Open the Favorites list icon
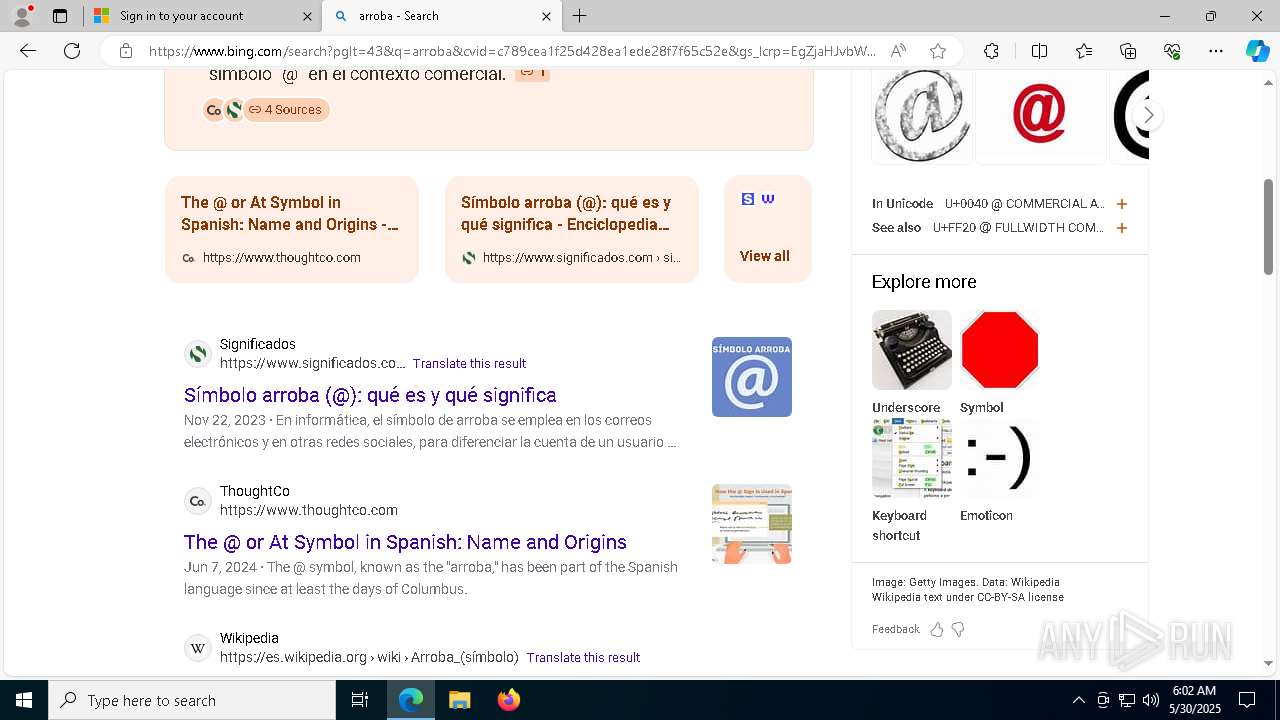Viewport: 1280px width, 720px height. (x=1084, y=51)
